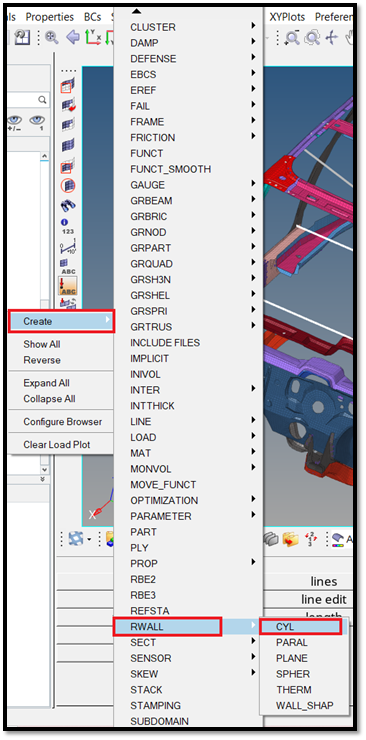Click the circular mesh mask icon
This screenshot has height=740, width=366.
coord(68,185)
